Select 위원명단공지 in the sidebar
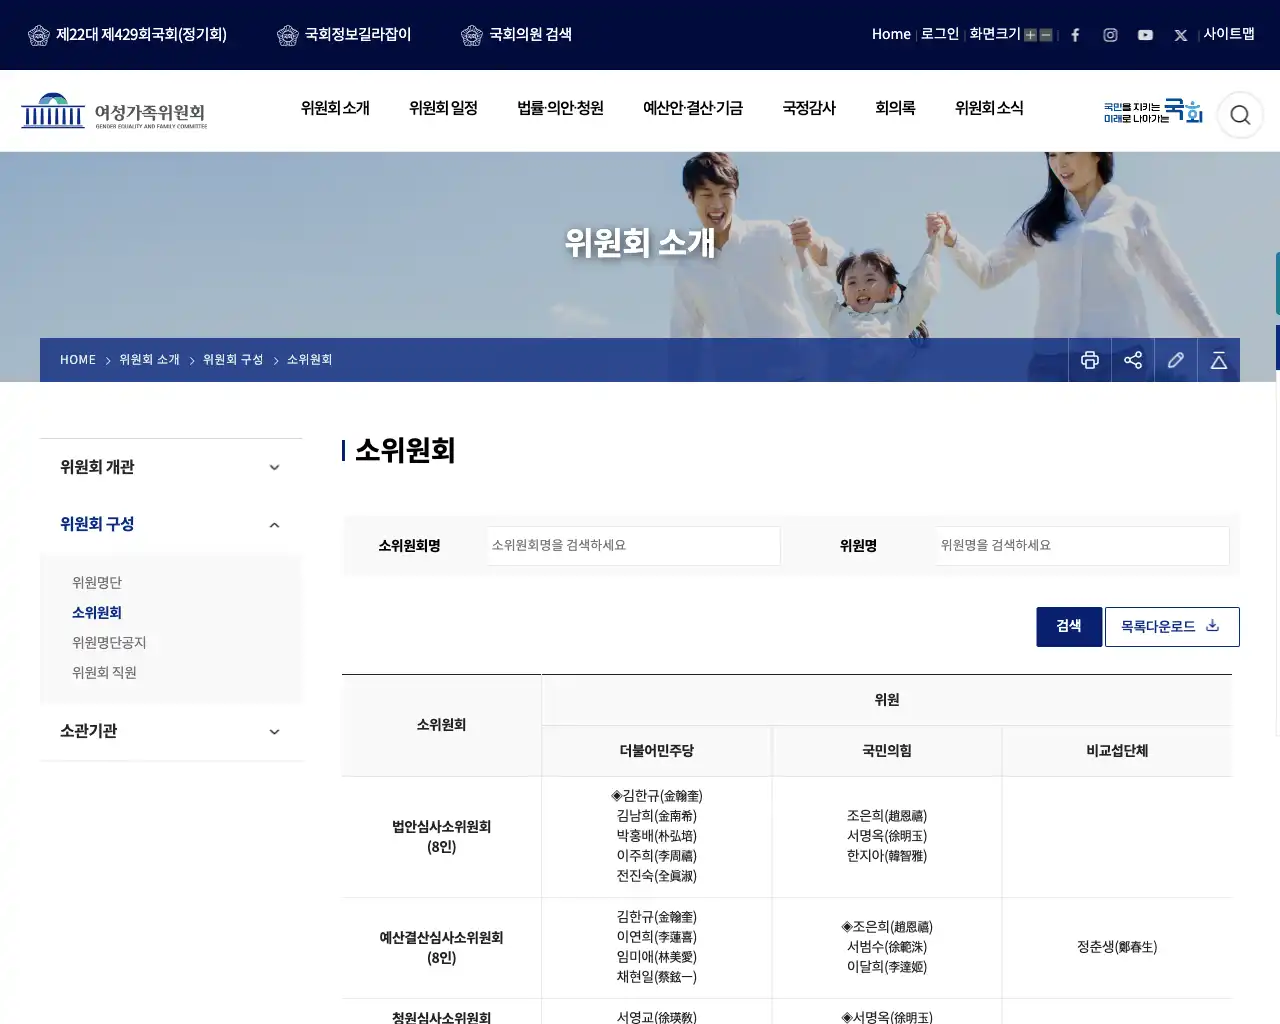This screenshot has height=1024, width=1280. 109,643
